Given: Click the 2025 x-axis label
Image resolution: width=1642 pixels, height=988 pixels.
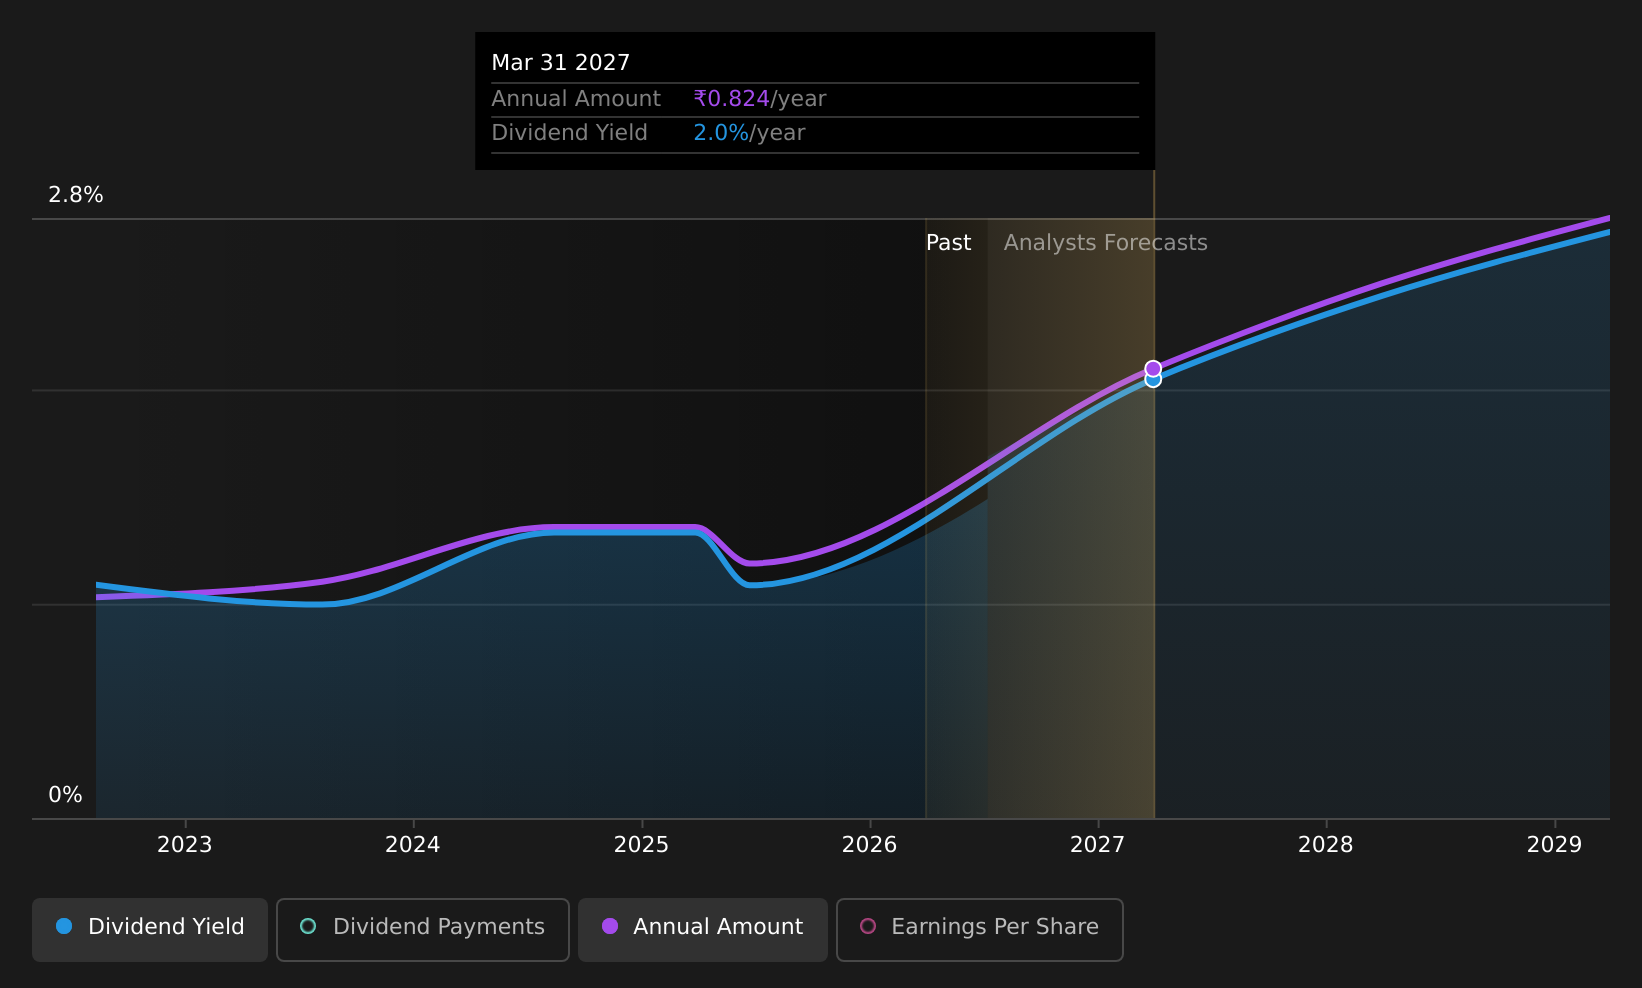Looking at the screenshot, I should pyautogui.click(x=641, y=845).
